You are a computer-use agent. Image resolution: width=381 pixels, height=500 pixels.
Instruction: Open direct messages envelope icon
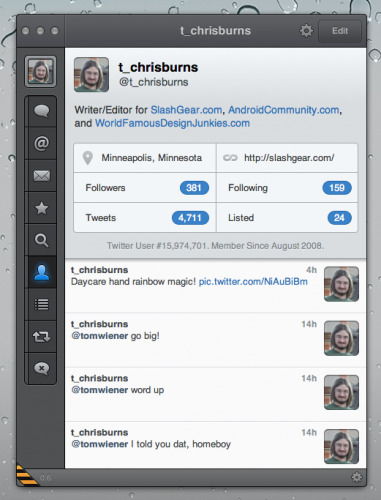click(x=41, y=176)
